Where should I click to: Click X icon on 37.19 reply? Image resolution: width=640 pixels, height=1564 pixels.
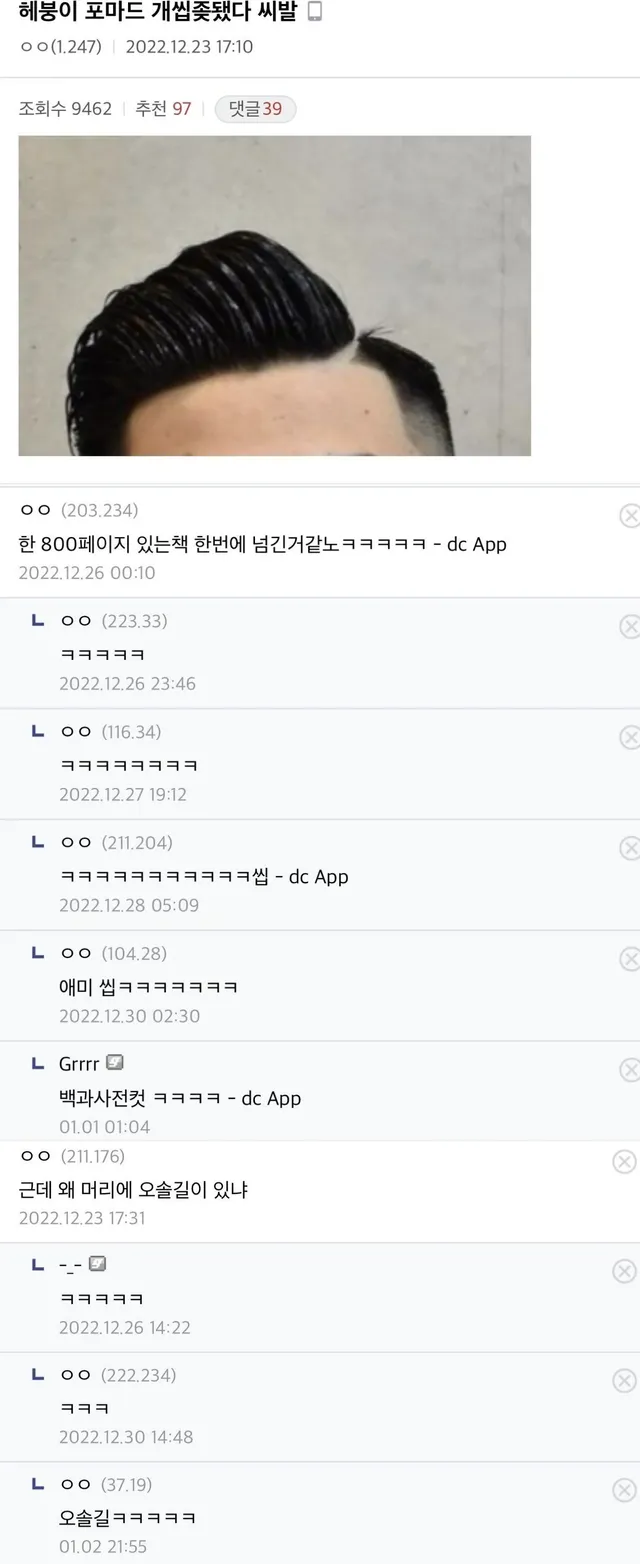tap(624, 1491)
